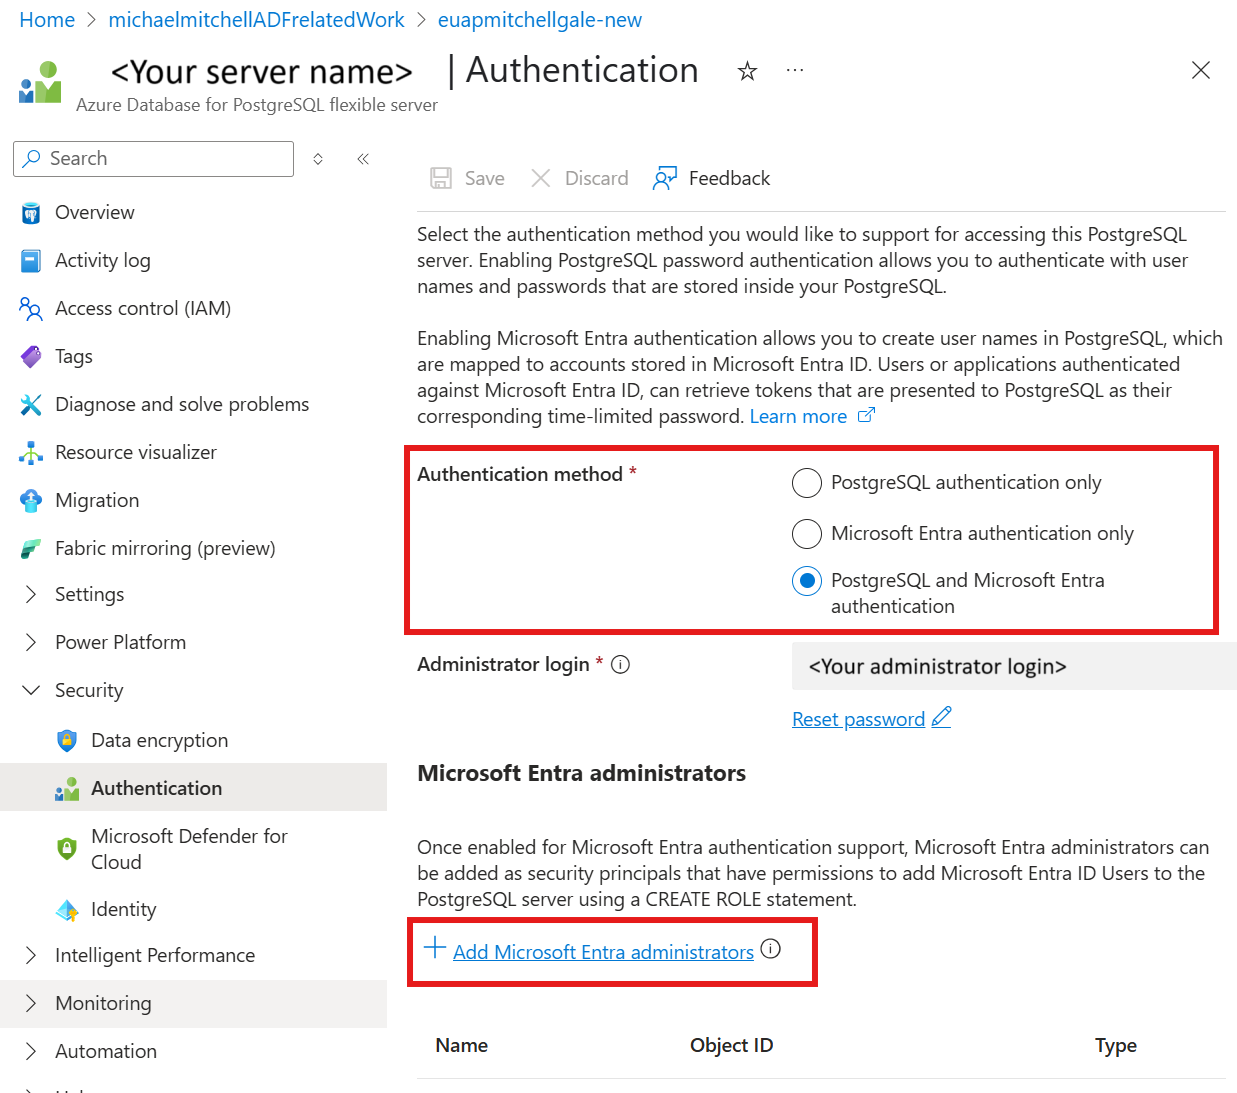Screen dimensions: 1237x1093
Task: Click the Learn more link
Action: click(799, 416)
